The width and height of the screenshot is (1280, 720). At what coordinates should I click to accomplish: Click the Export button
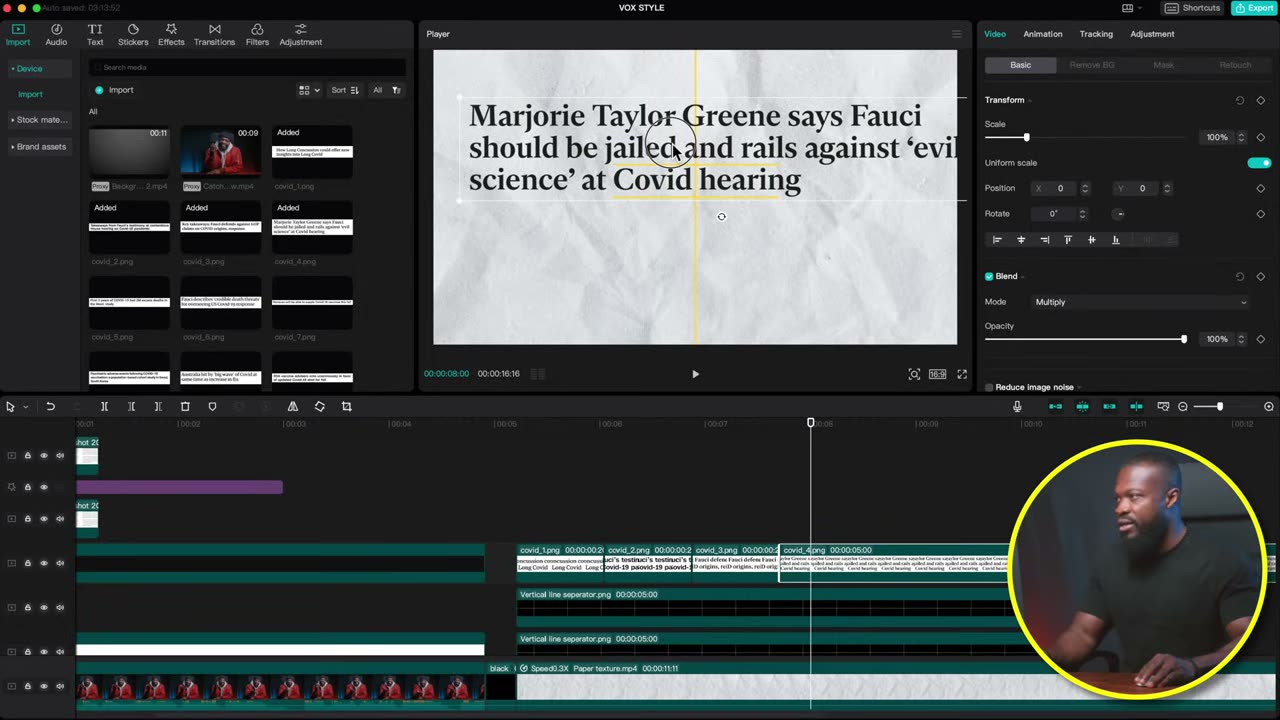[1253, 8]
